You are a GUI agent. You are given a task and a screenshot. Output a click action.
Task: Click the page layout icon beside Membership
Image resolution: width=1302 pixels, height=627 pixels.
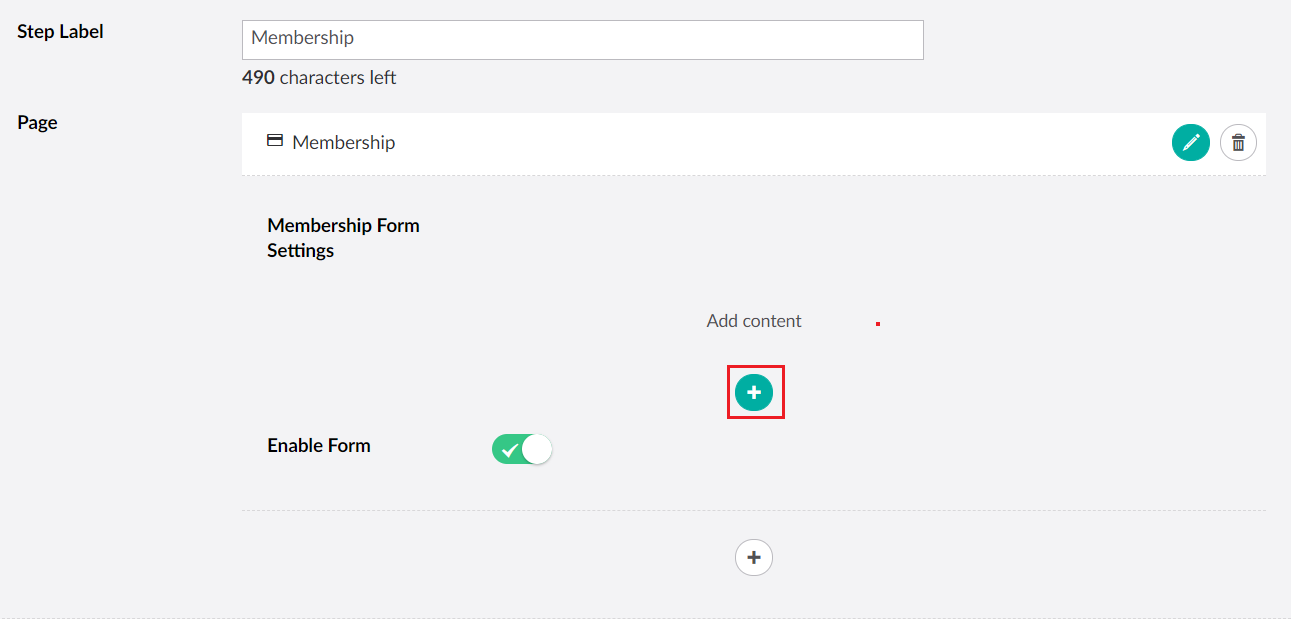[x=274, y=142]
